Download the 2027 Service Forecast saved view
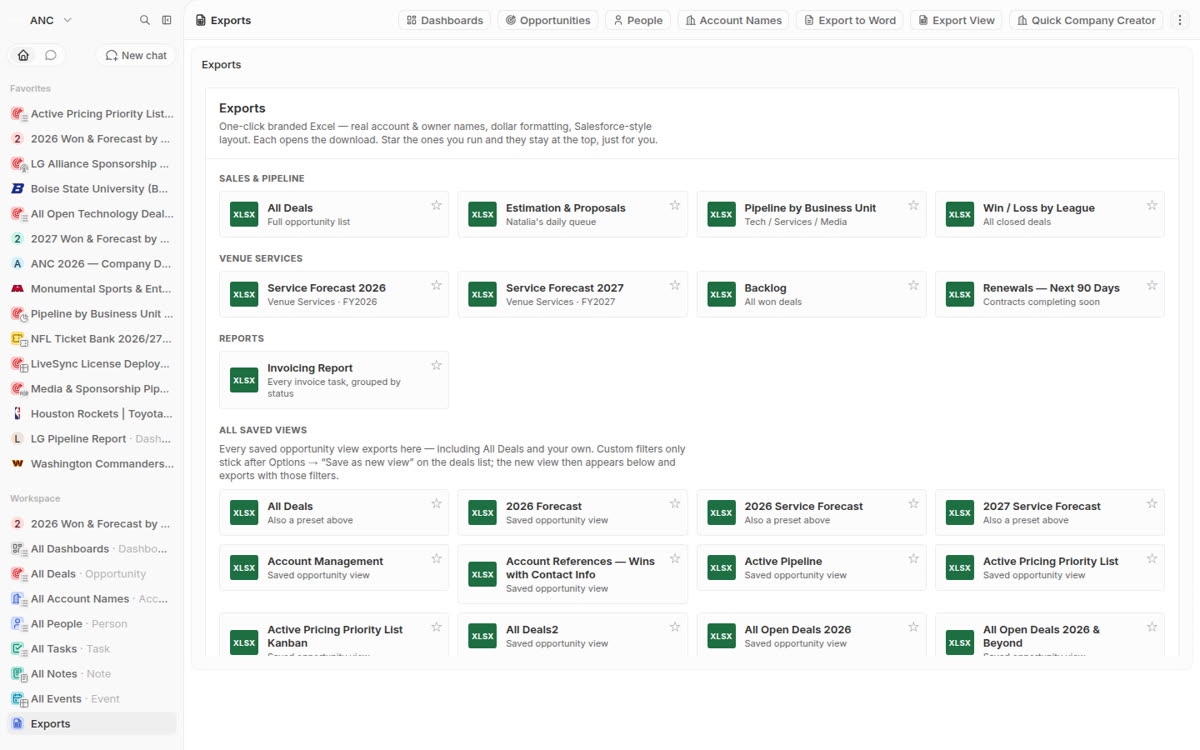 click(1049, 512)
